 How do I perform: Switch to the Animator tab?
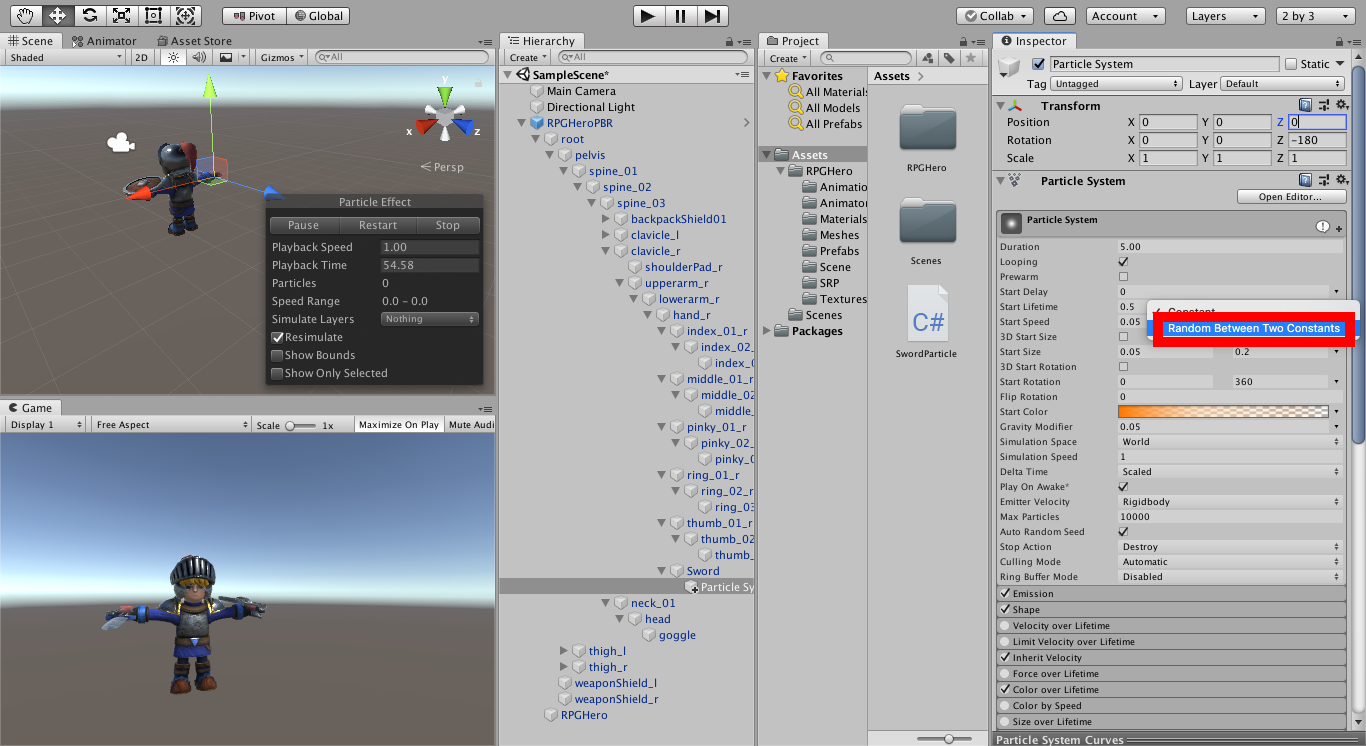click(104, 41)
